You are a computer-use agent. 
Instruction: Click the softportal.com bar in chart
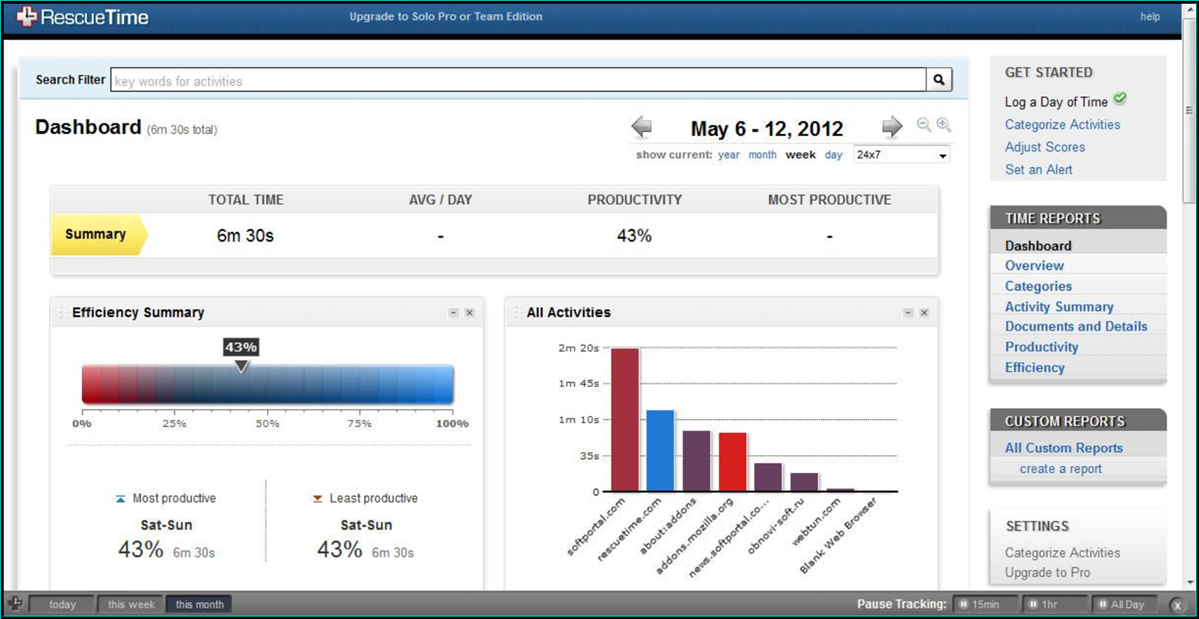625,420
